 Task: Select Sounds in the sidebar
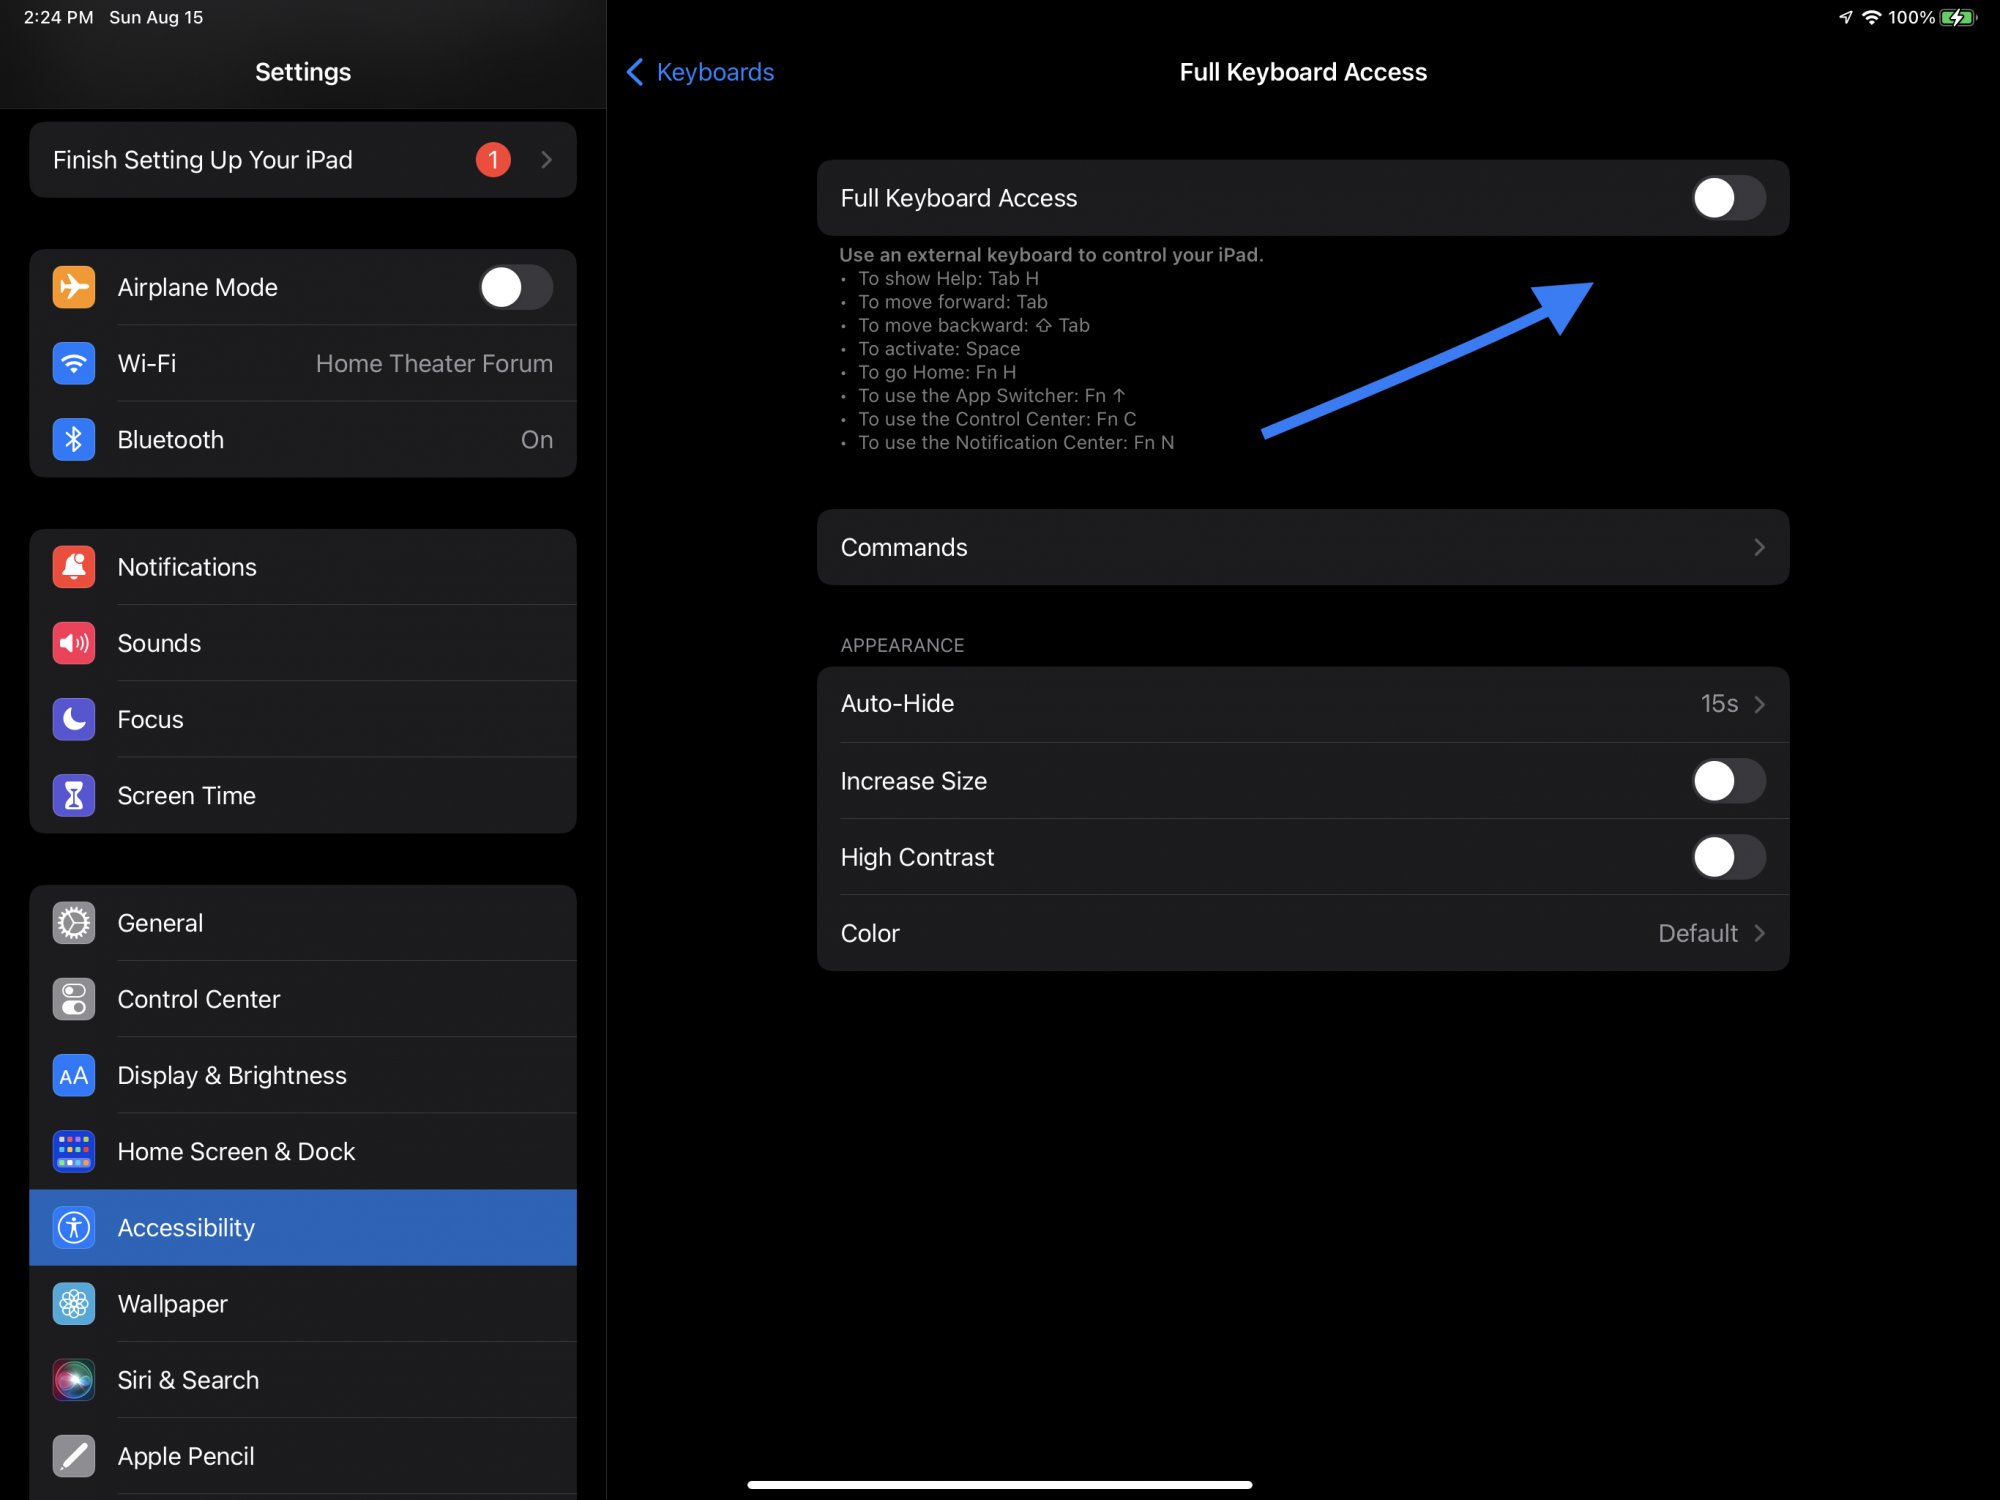click(x=303, y=643)
